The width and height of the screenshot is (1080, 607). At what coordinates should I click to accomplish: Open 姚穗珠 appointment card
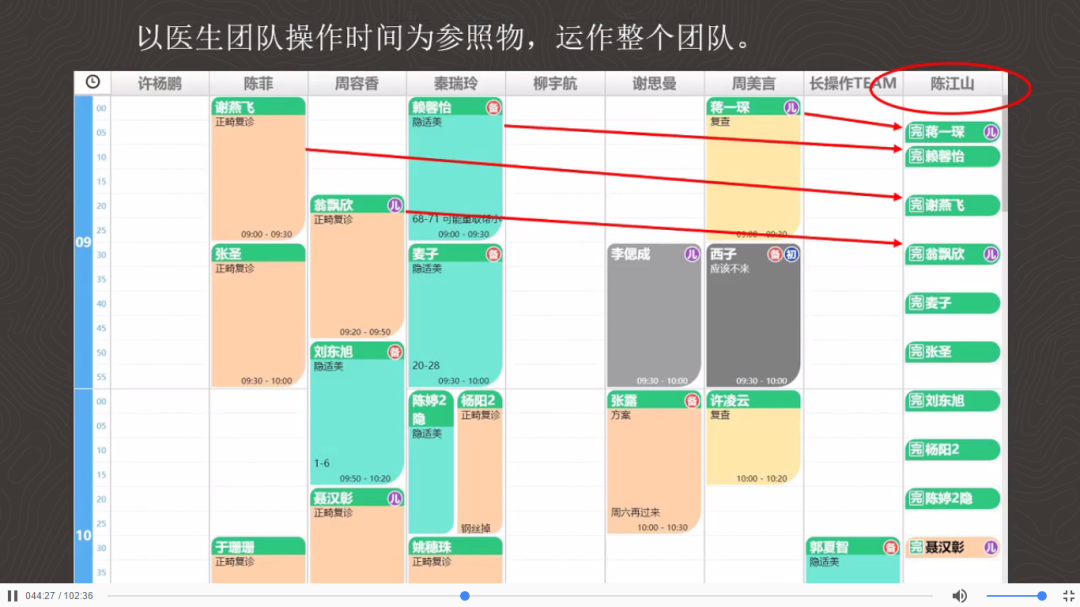456,560
